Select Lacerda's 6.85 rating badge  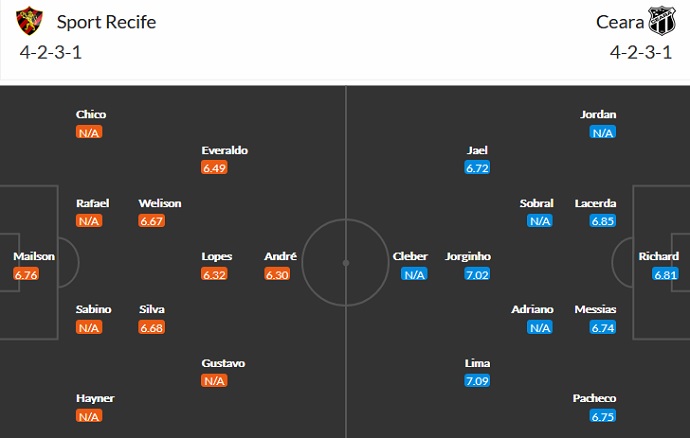point(602,221)
